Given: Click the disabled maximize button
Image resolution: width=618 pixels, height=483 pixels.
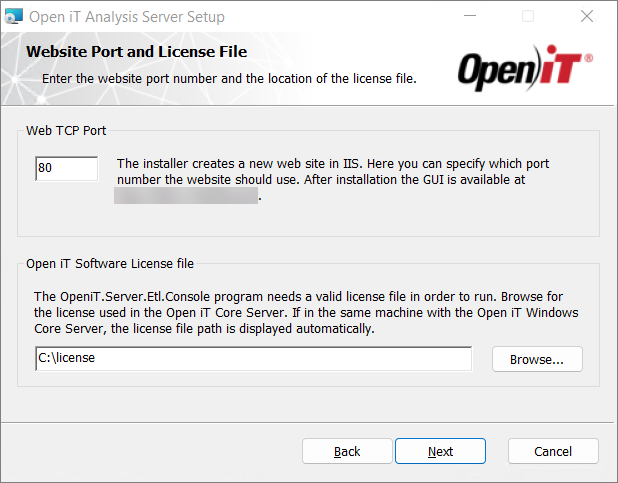Looking at the screenshot, I should 528,16.
